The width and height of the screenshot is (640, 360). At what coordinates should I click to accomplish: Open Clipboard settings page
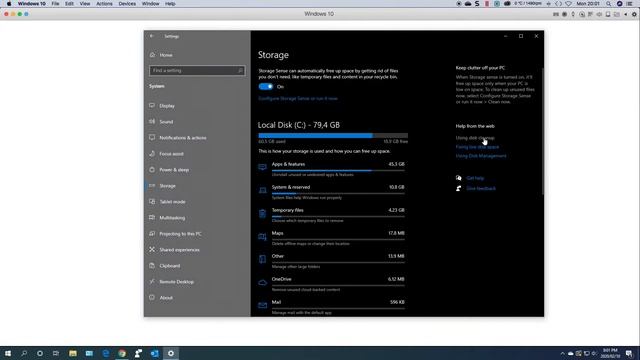[169, 266]
